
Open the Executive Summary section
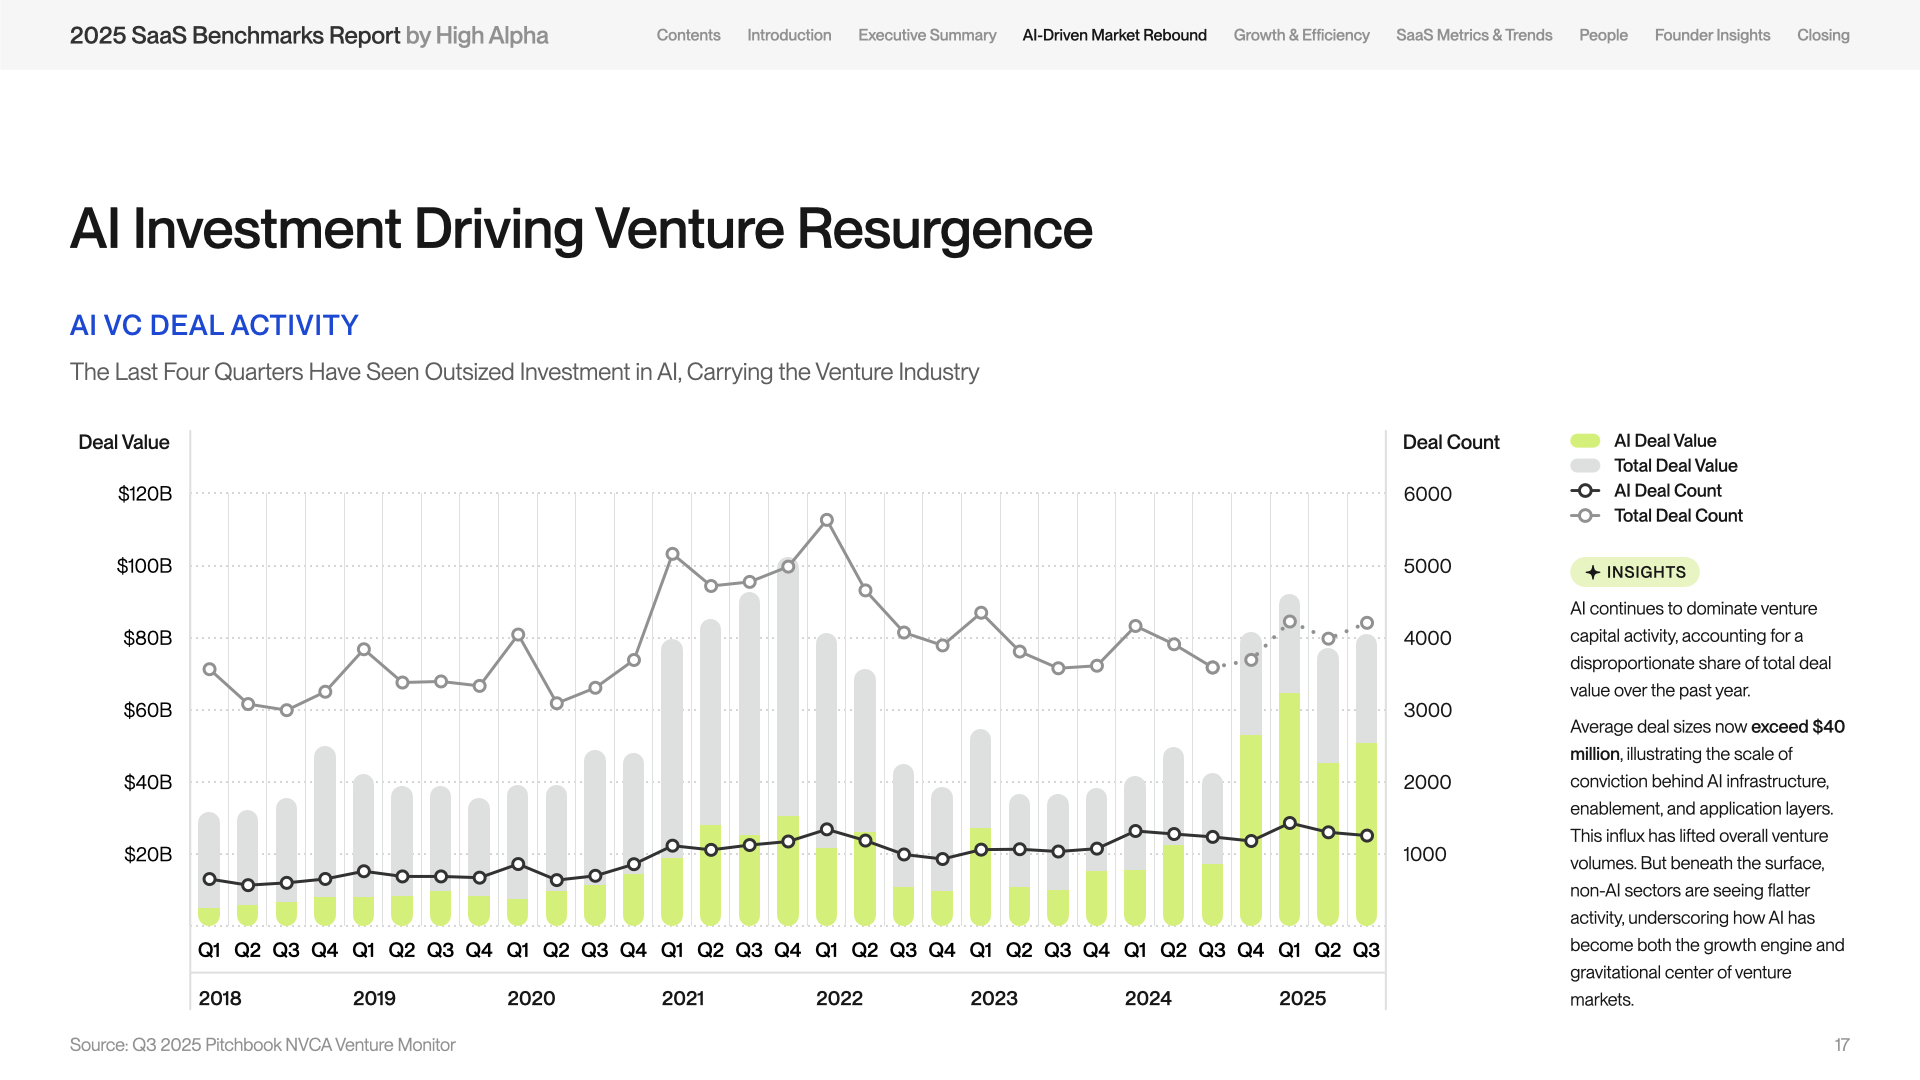coord(927,35)
